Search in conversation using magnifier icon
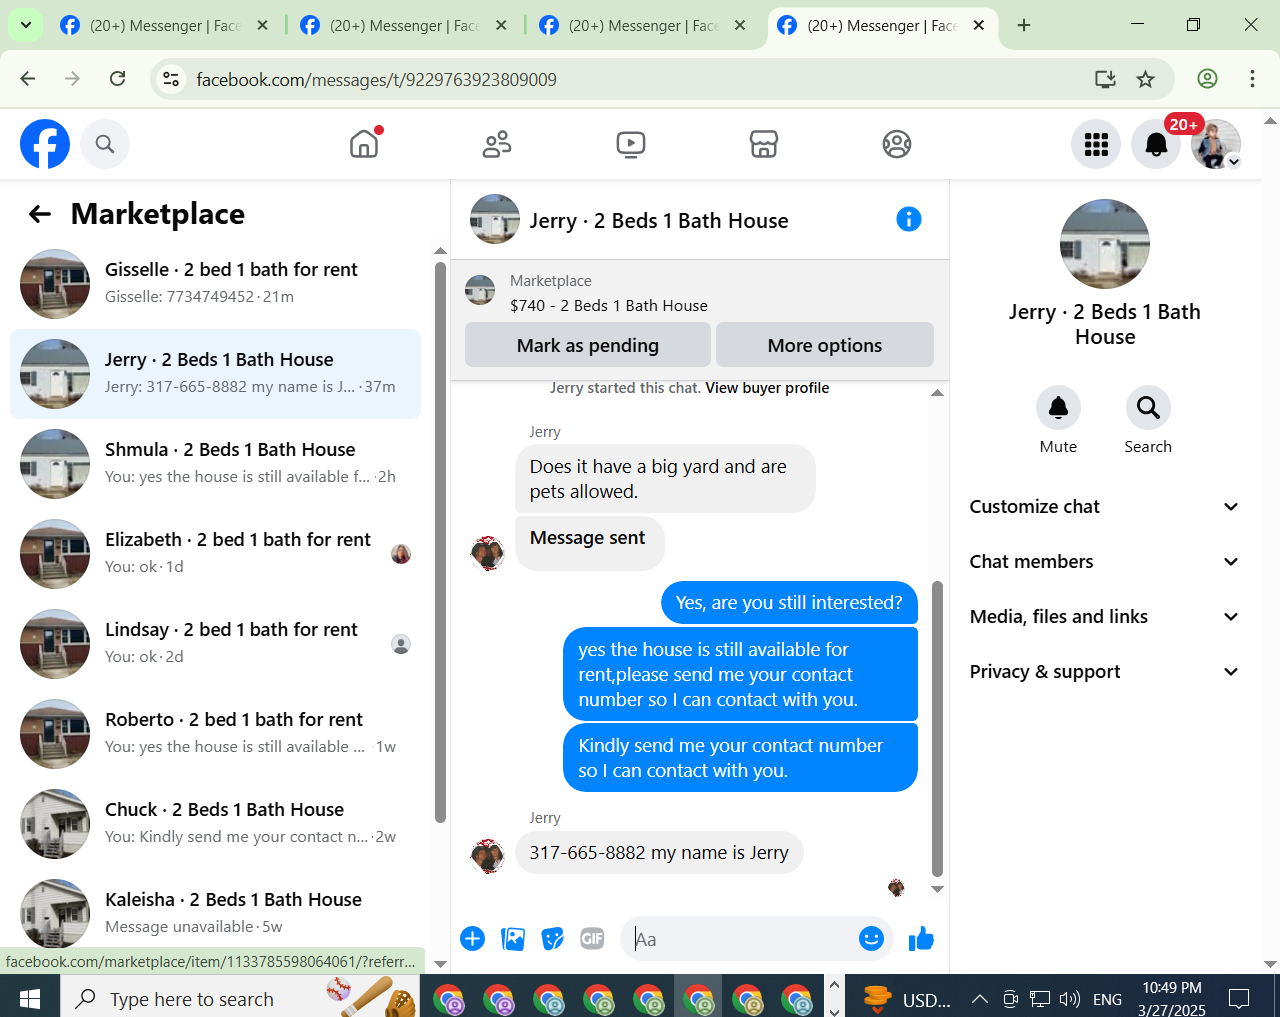This screenshot has height=1017, width=1280. click(1148, 408)
